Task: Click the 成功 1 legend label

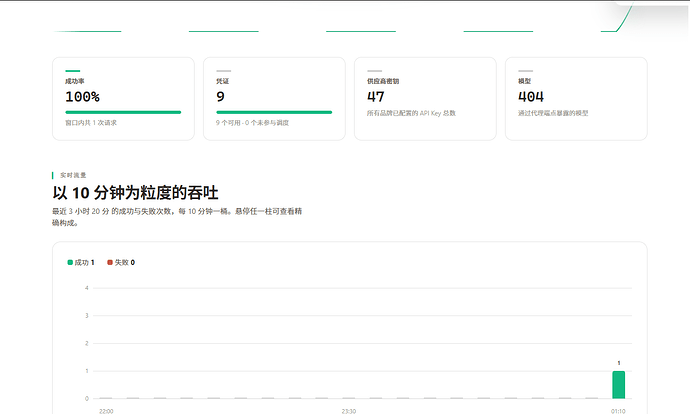Action: [84, 262]
